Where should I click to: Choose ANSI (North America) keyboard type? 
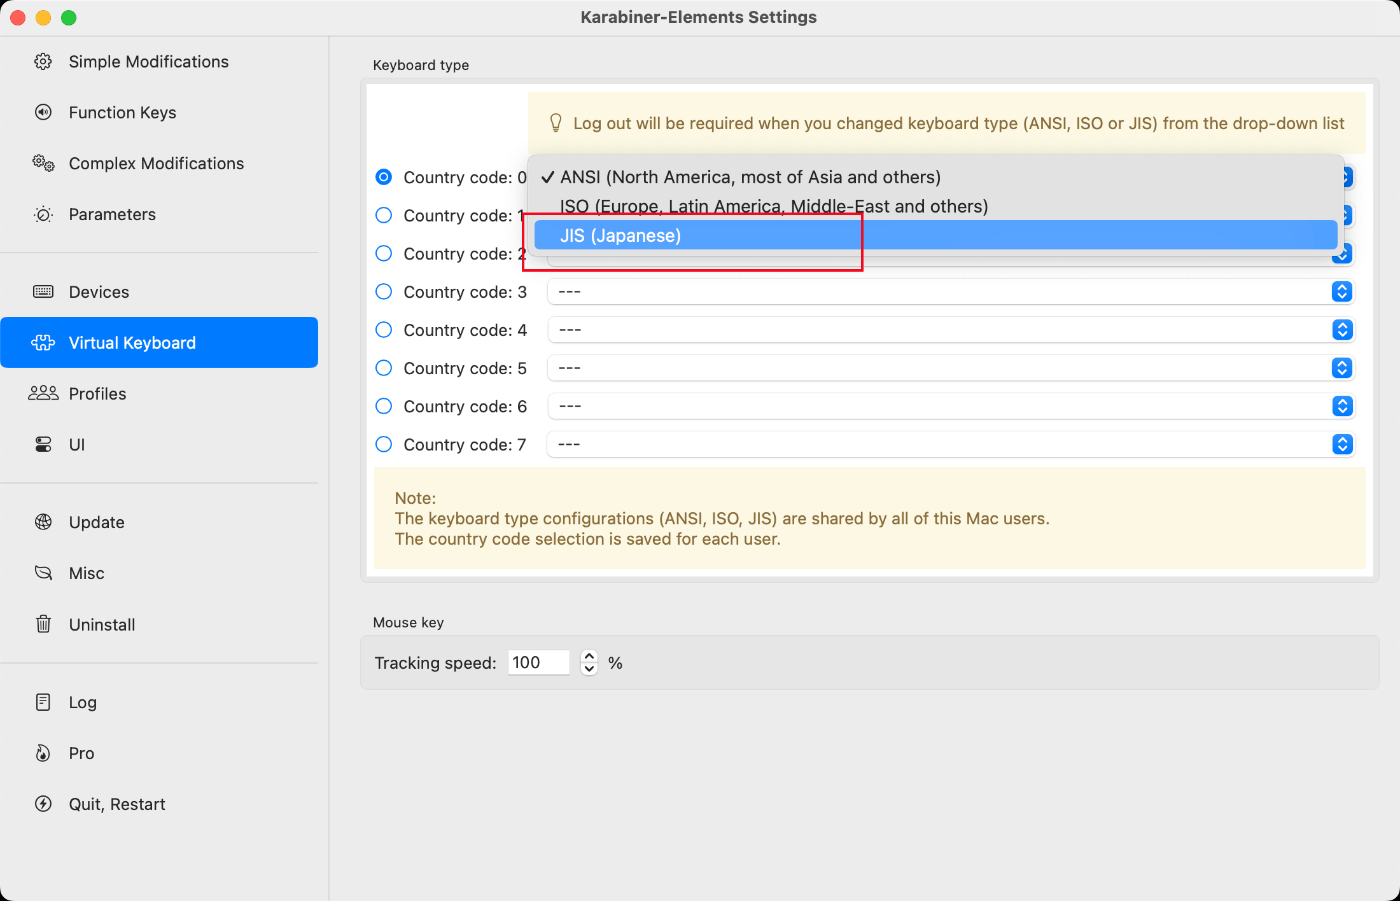click(936, 177)
